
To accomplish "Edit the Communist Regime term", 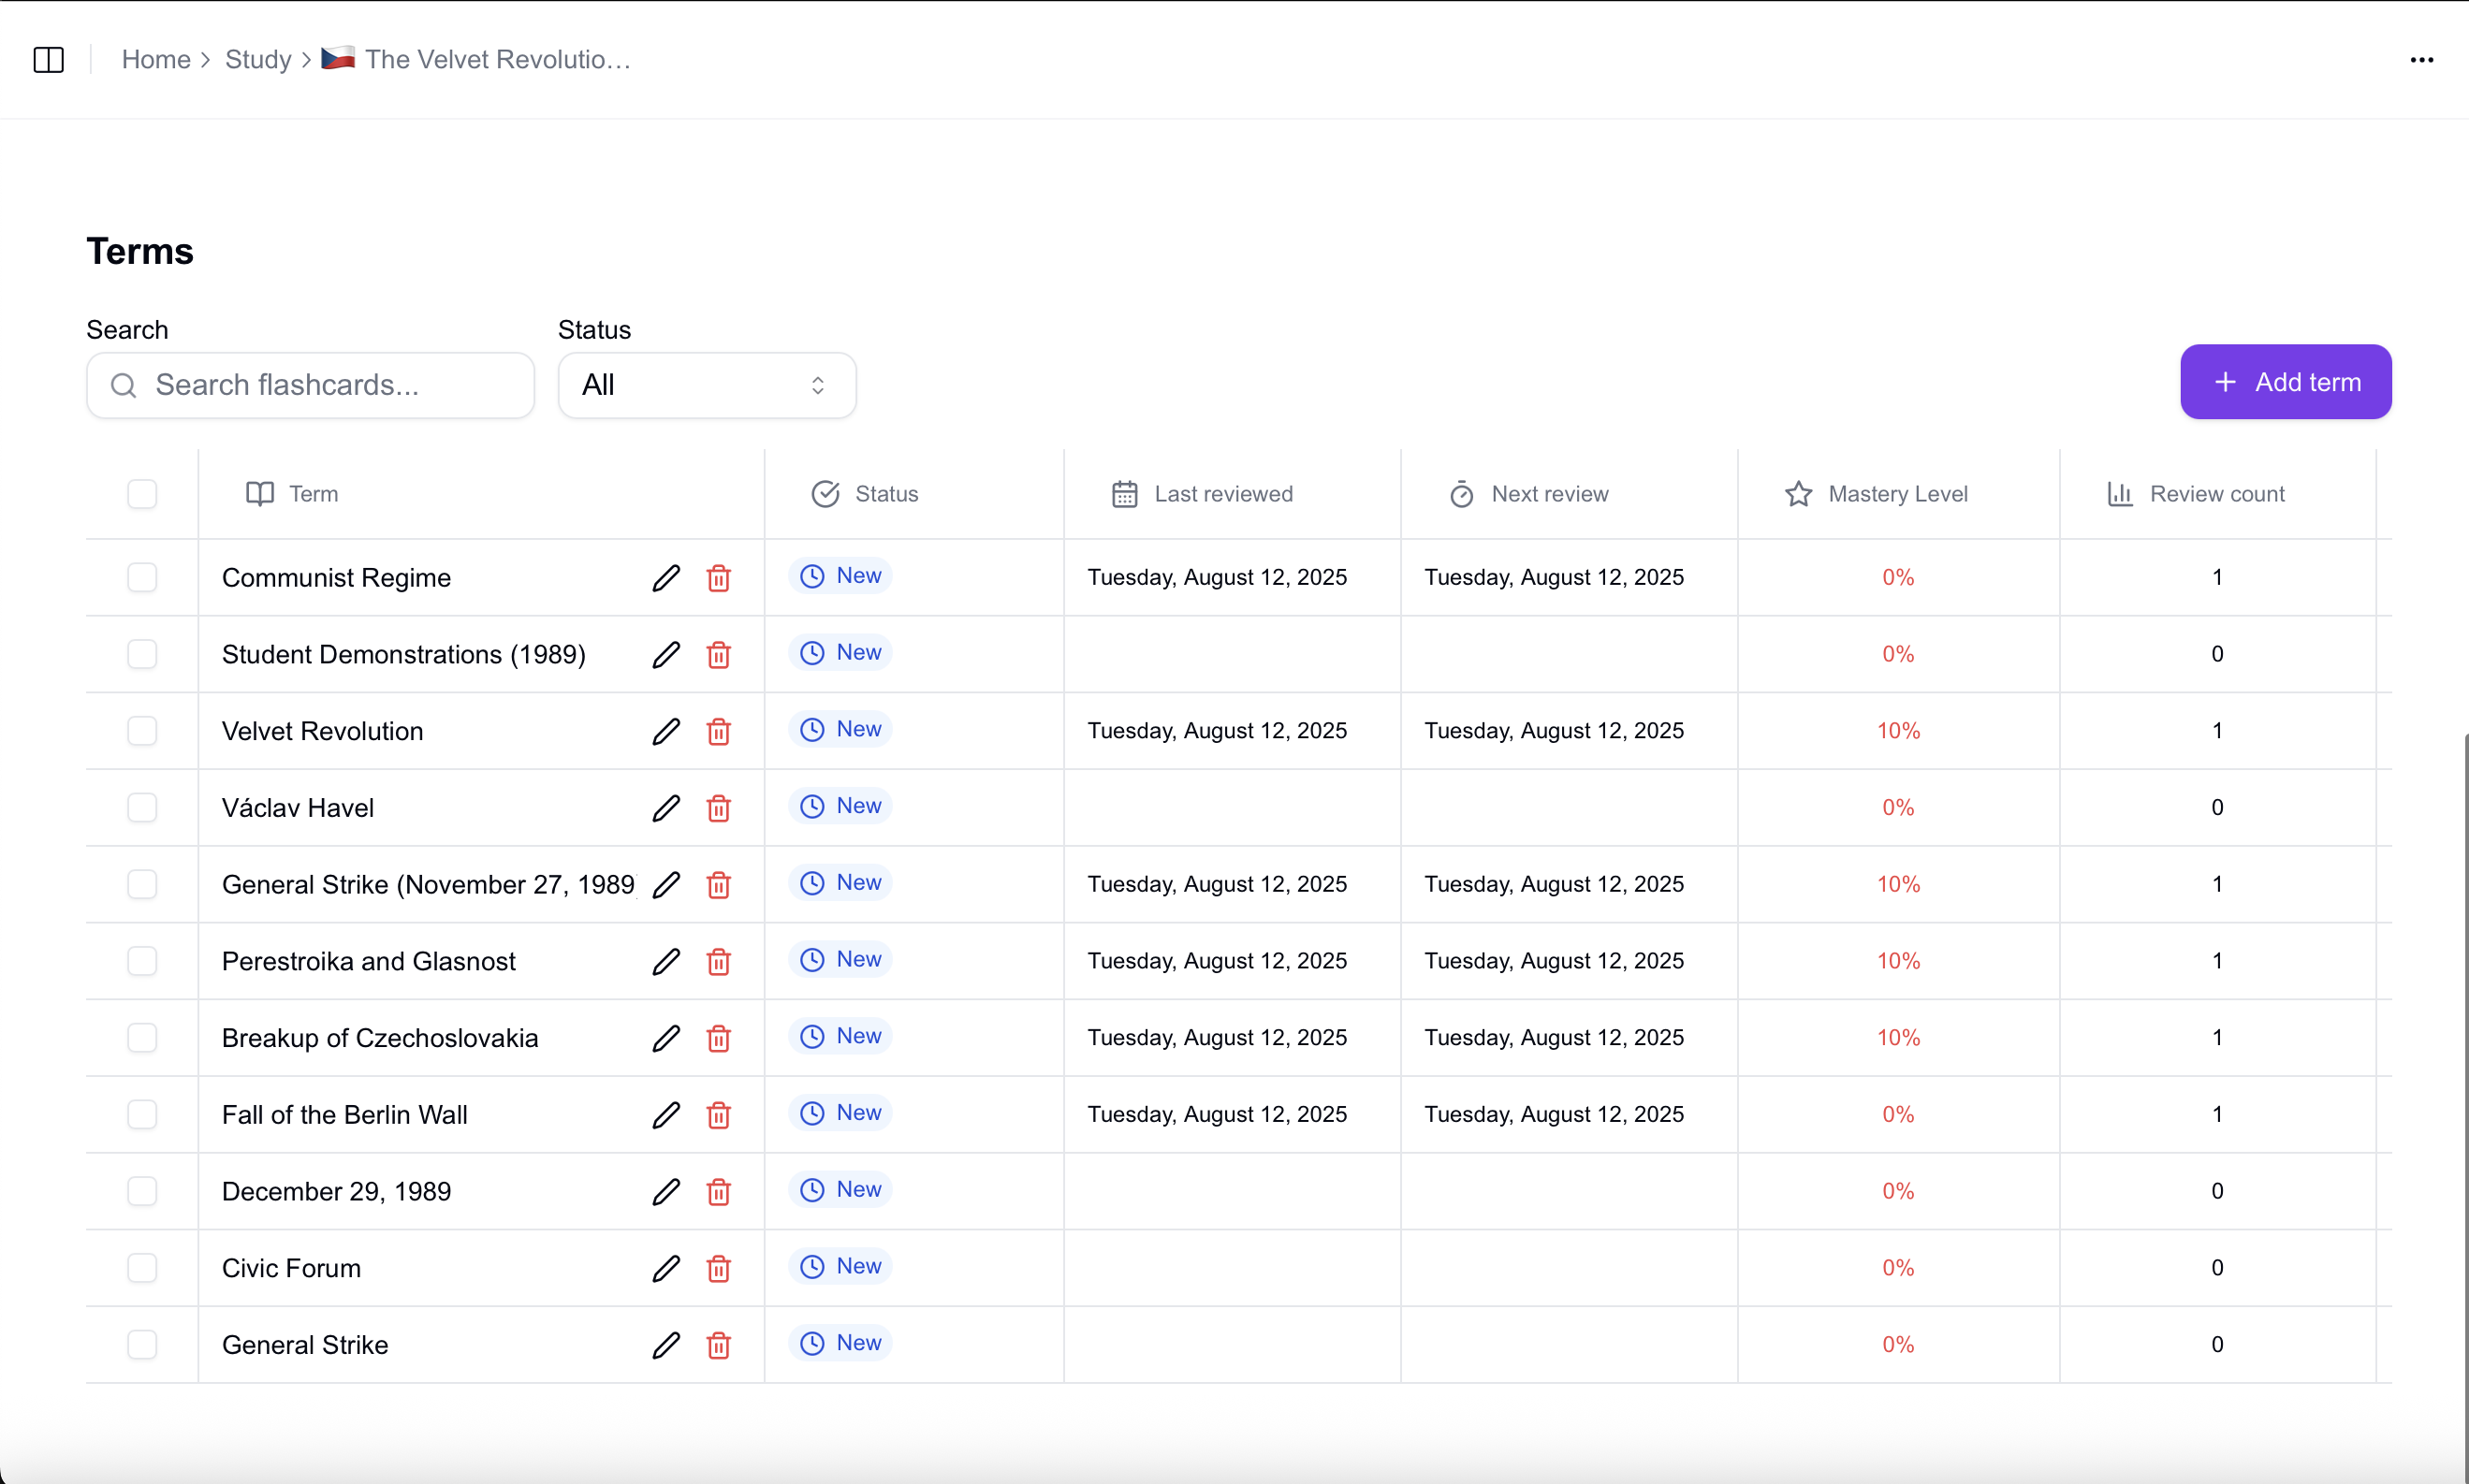I will coord(666,578).
